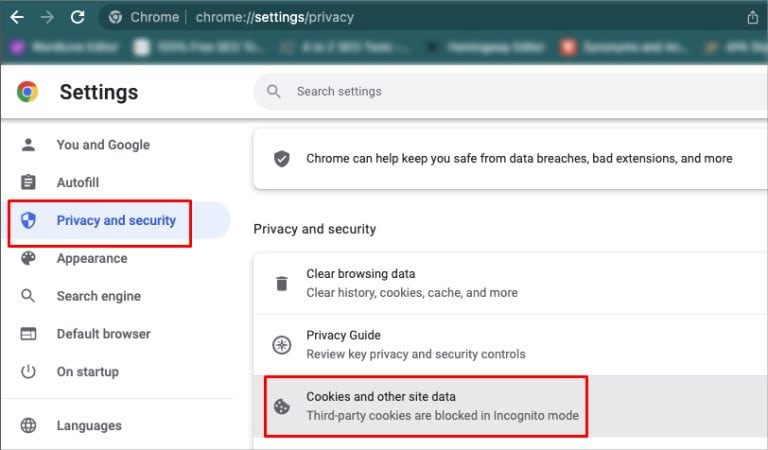This screenshot has height=450, width=768.
Task: Click the Privacy Guide compass icon
Action: tap(282, 345)
